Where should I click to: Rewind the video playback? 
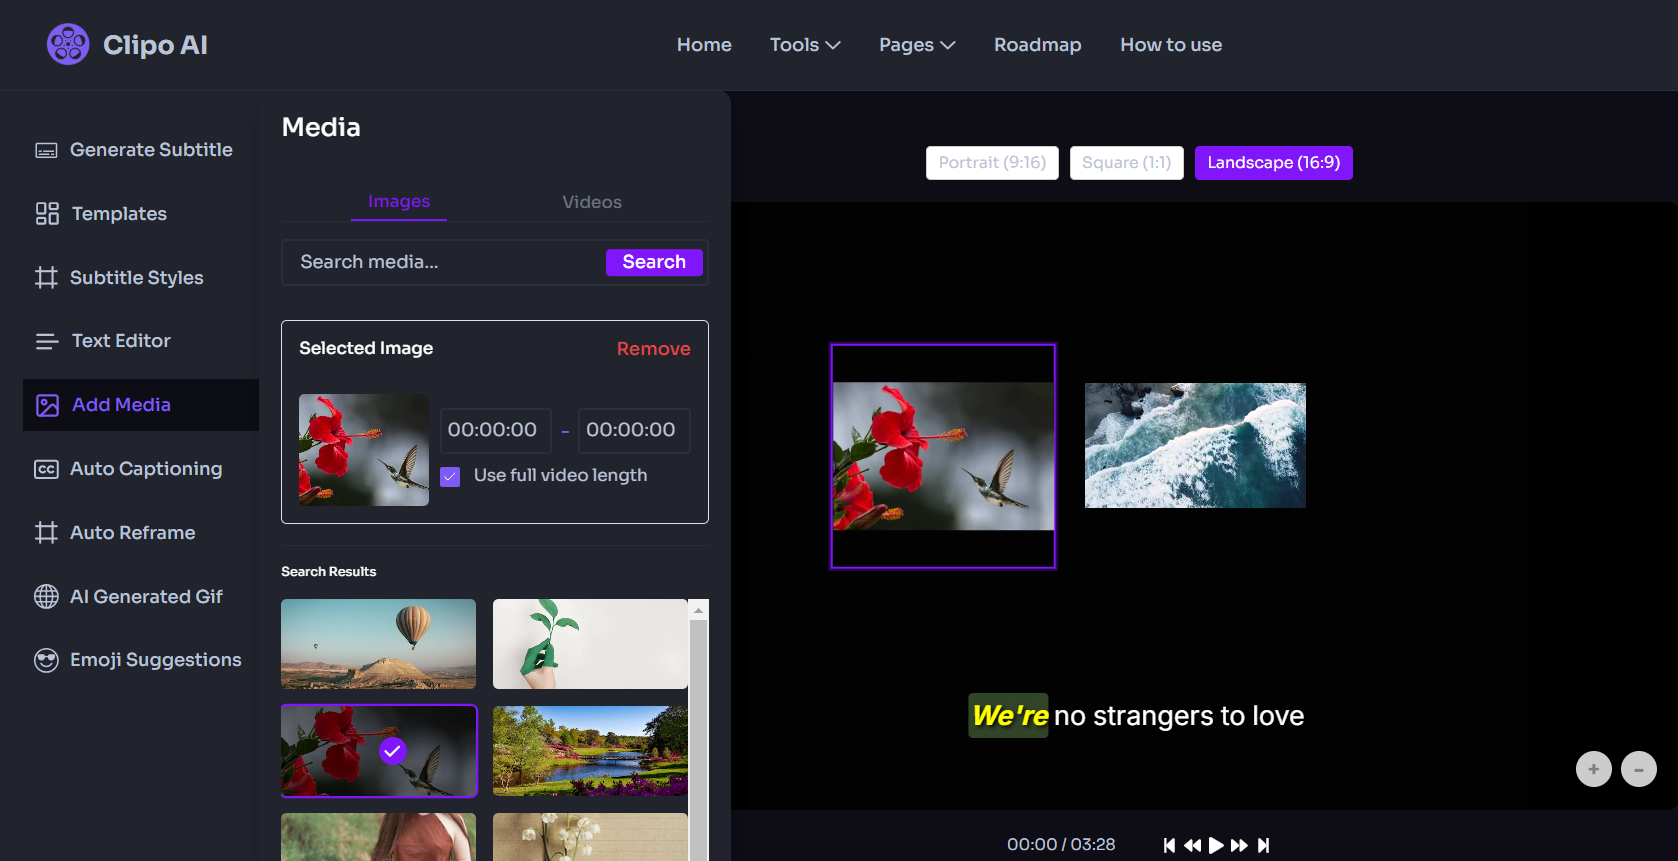click(x=1192, y=845)
